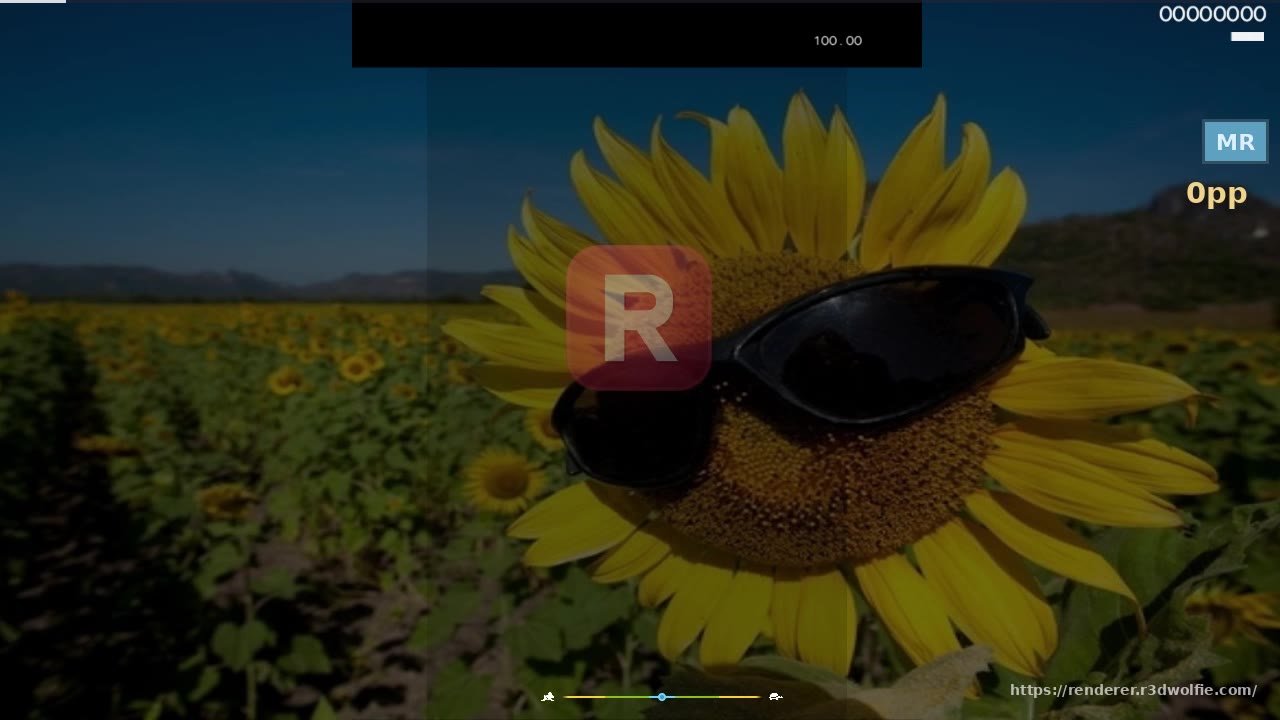Viewport: 1280px width, 720px height.
Task: Click the 0pp performance counter
Action: click(x=1217, y=193)
